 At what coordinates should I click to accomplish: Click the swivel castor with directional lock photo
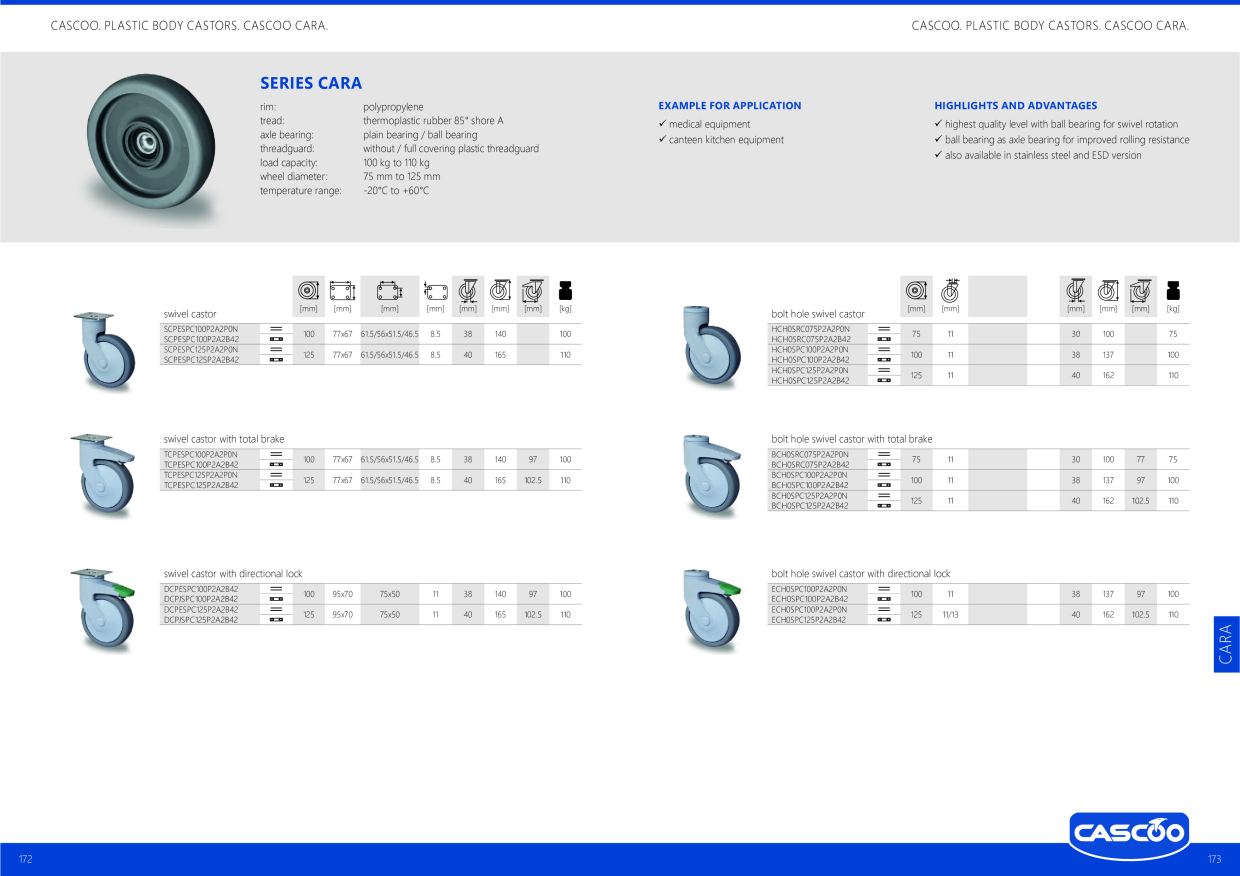point(103,610)
